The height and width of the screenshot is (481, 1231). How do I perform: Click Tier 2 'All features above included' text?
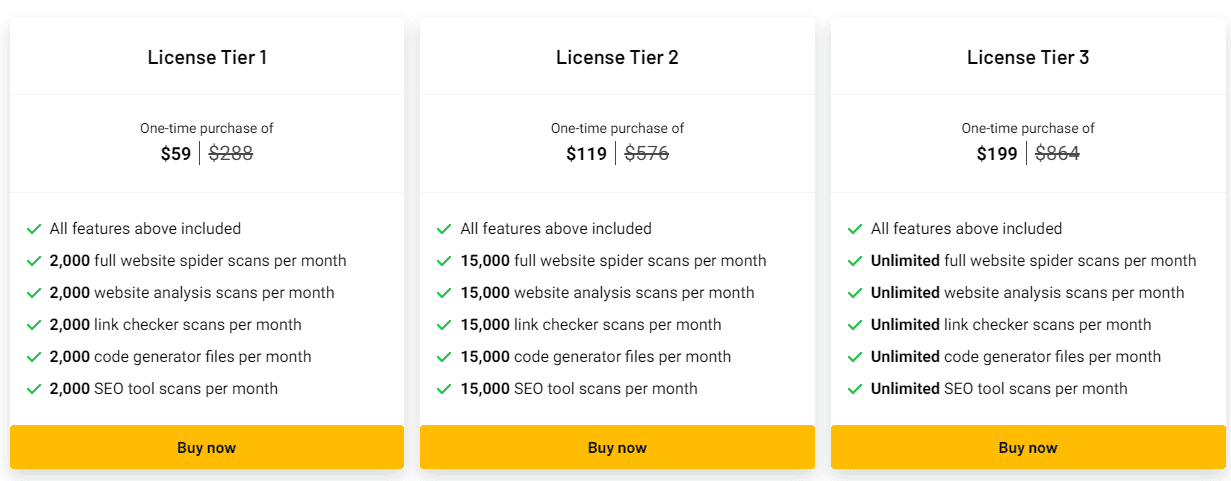click(556, 229)
